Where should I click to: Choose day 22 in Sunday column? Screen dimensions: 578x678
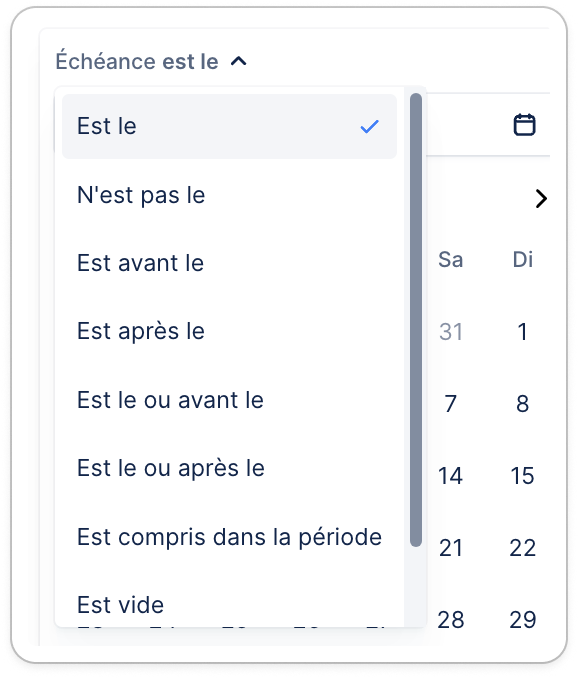(522, 548)
